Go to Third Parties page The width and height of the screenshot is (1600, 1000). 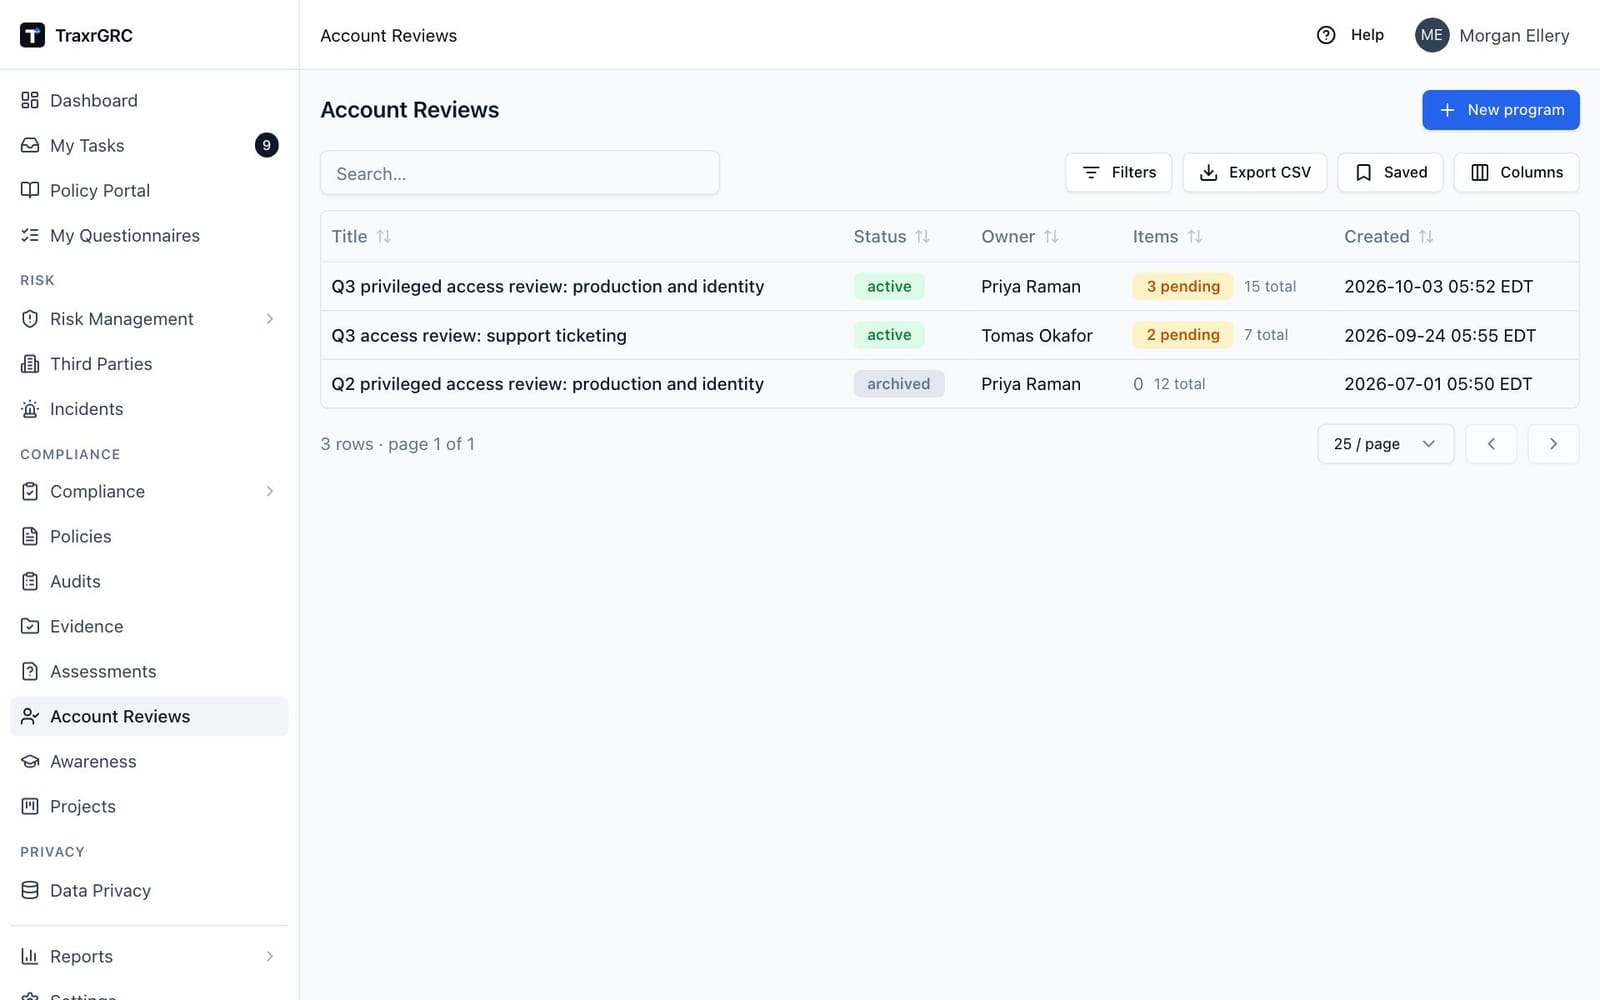click(x=149, y=364)
